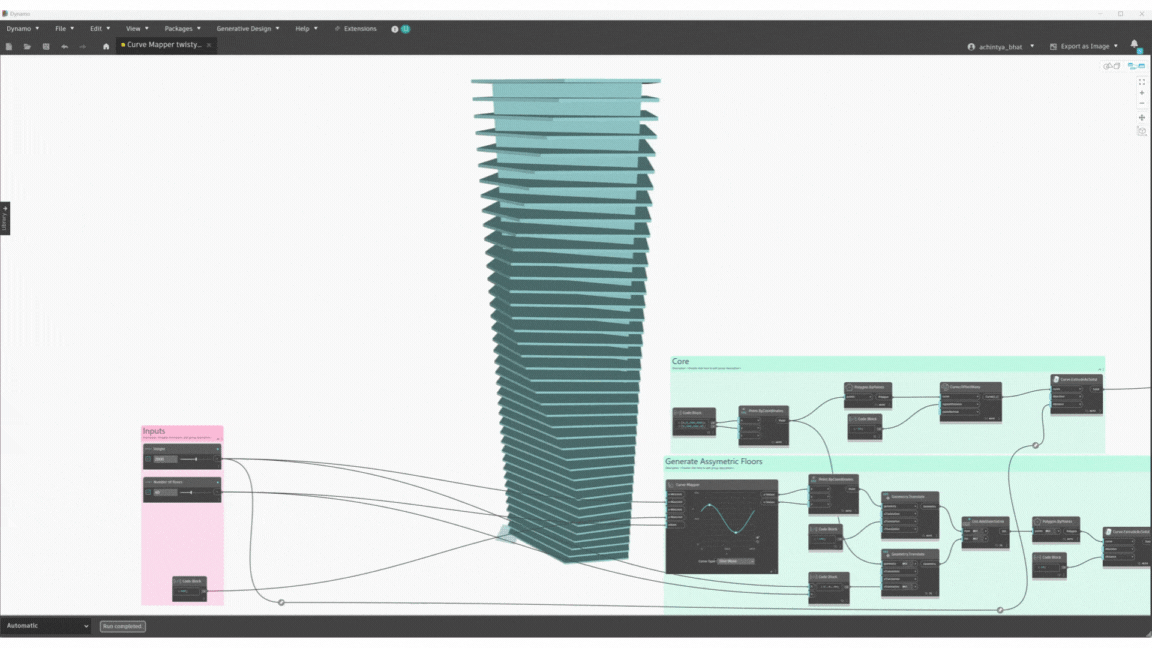Click the Extensions button
This screenshot has width=1152, height=648.
coord(355,29)
